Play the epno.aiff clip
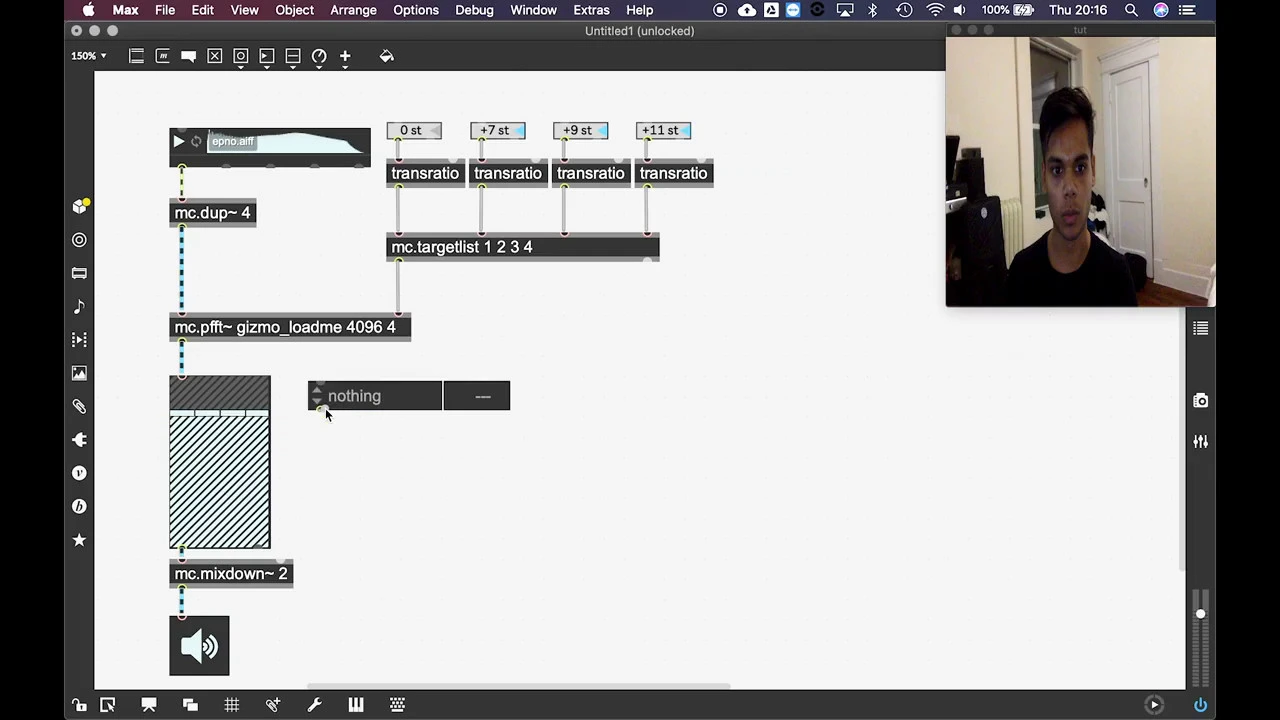 [x=178, y=142]
